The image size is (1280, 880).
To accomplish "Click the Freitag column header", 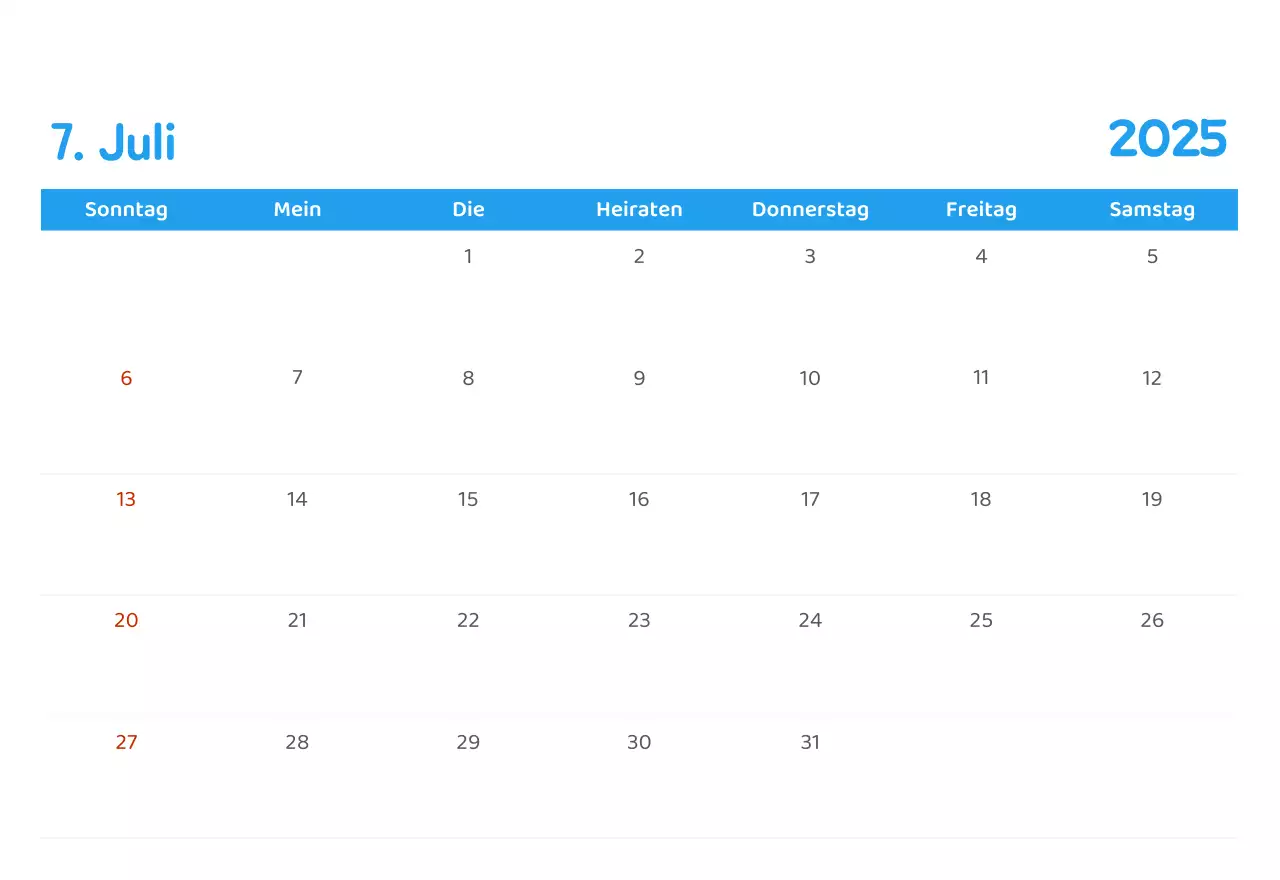I will (x=981, y=209).
